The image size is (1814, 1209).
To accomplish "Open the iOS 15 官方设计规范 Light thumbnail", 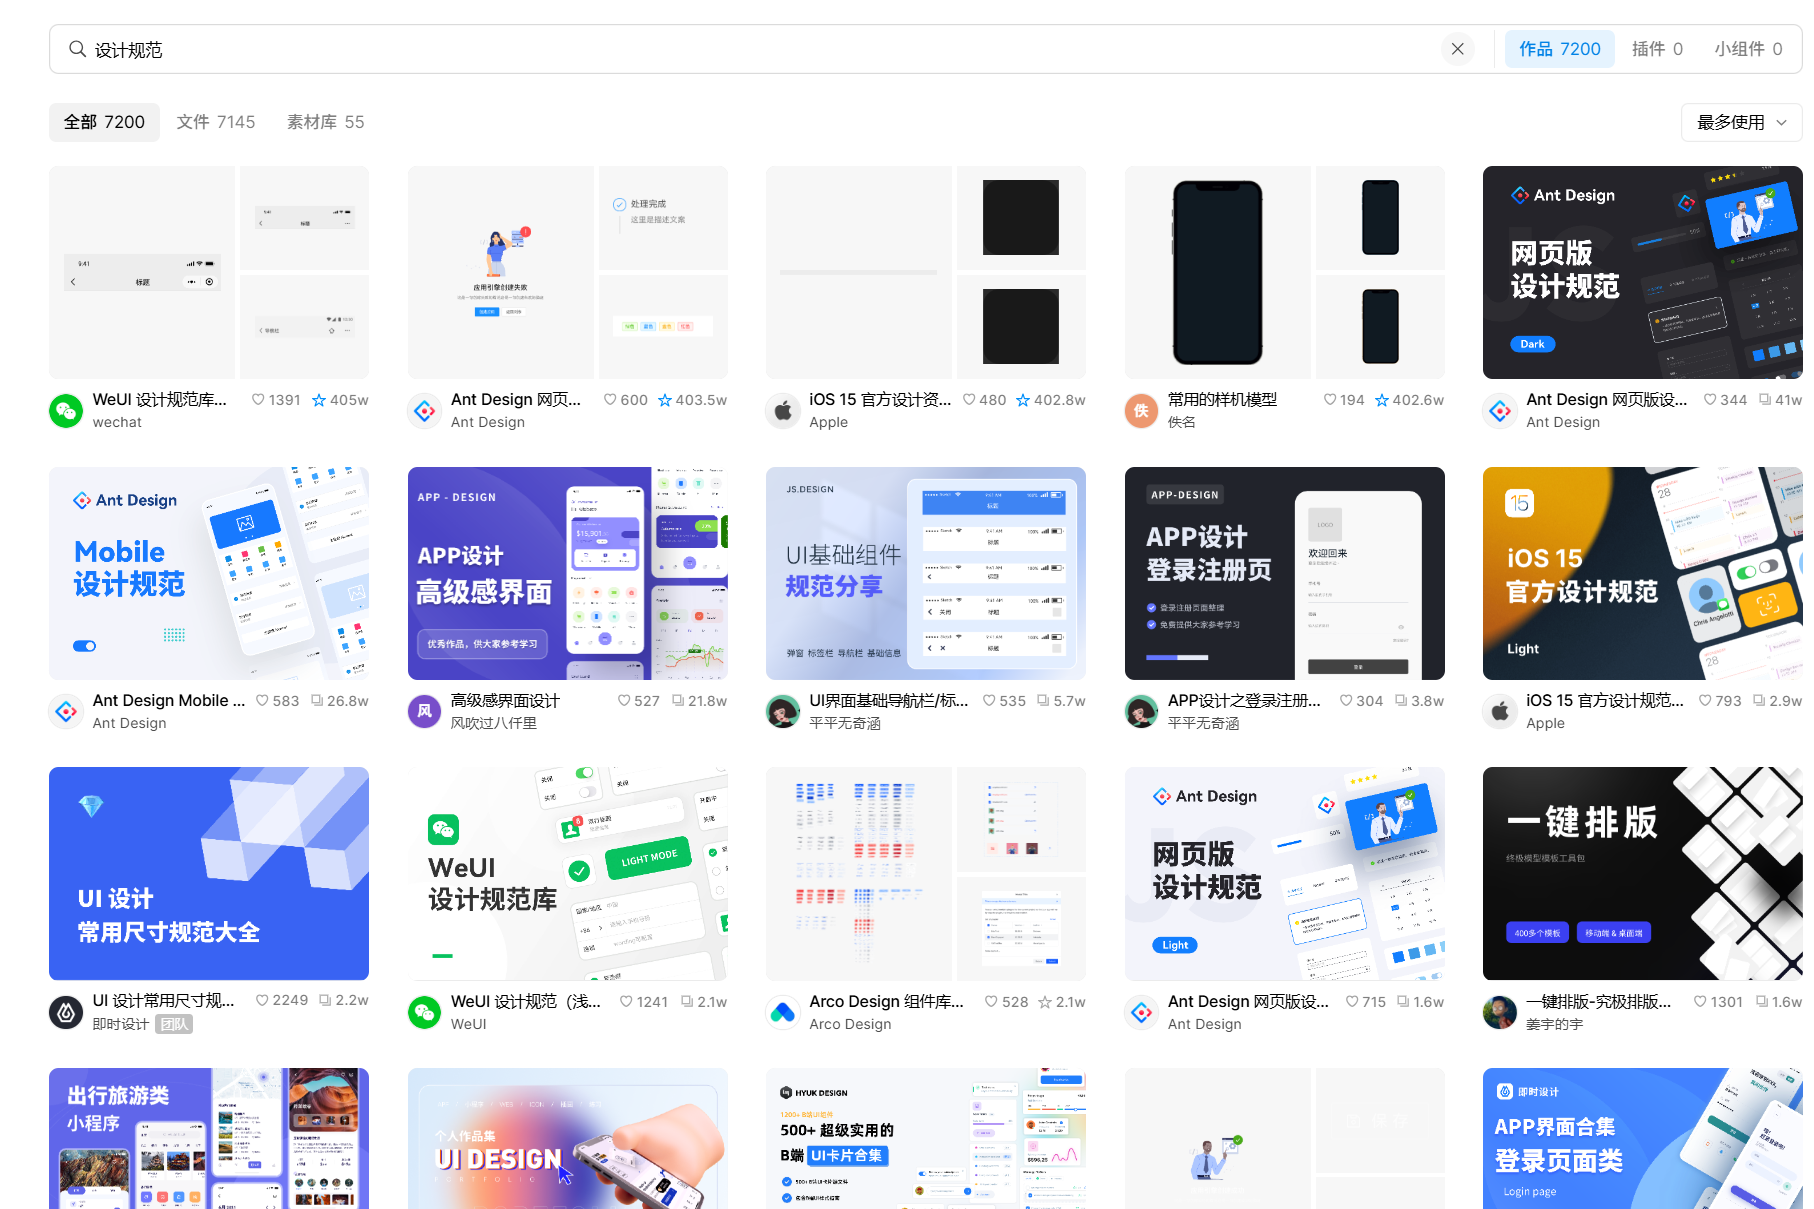I will coord(1642,573).
